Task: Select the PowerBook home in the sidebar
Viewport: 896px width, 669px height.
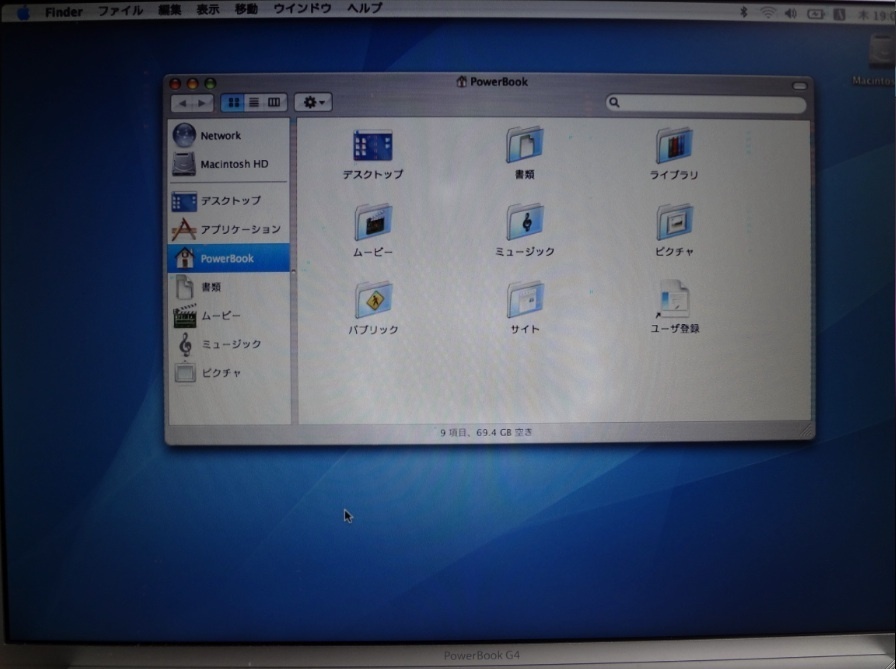Action: click(229, 258)
